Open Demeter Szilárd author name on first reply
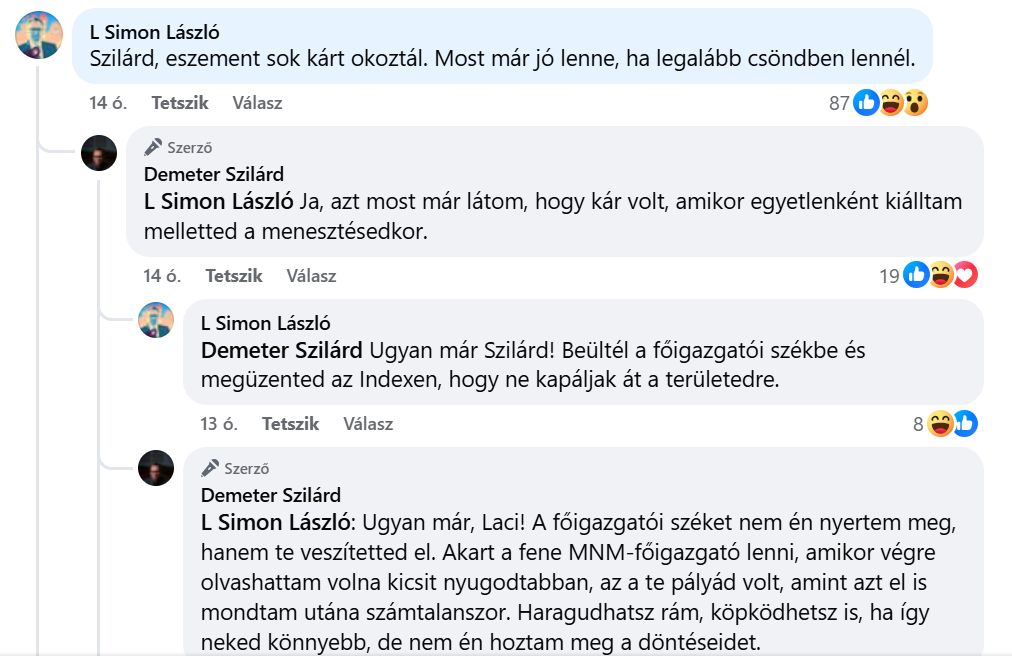The image size is (1012, 658). pos(214,174)
